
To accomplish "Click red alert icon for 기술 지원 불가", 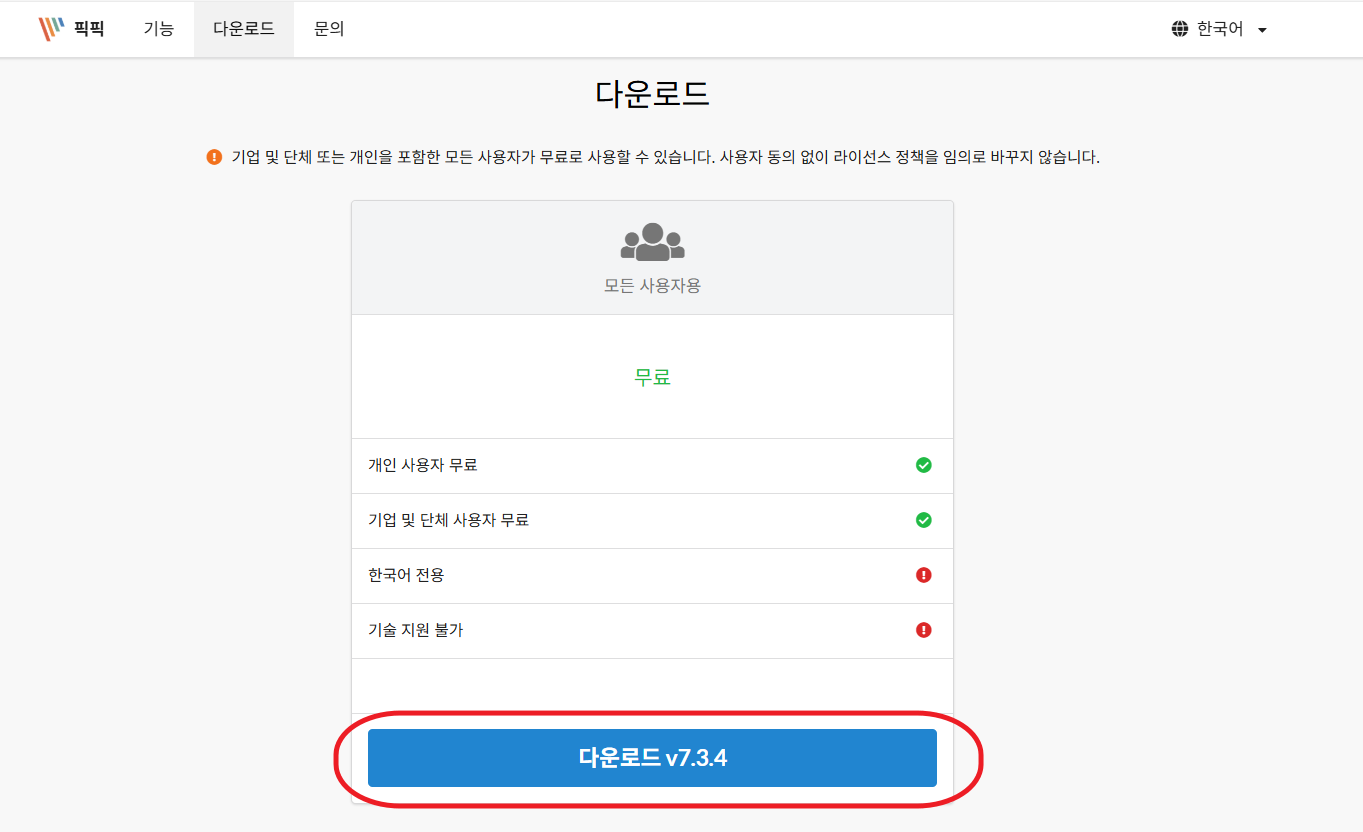I will tap(924, 630).
